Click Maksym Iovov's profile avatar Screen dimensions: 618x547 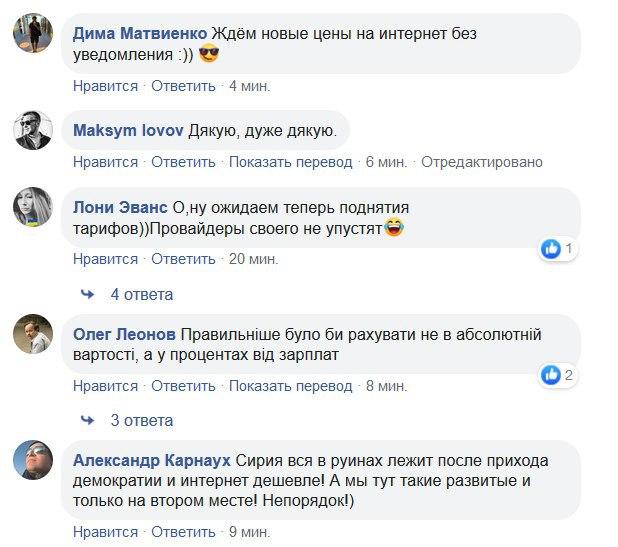32,131
